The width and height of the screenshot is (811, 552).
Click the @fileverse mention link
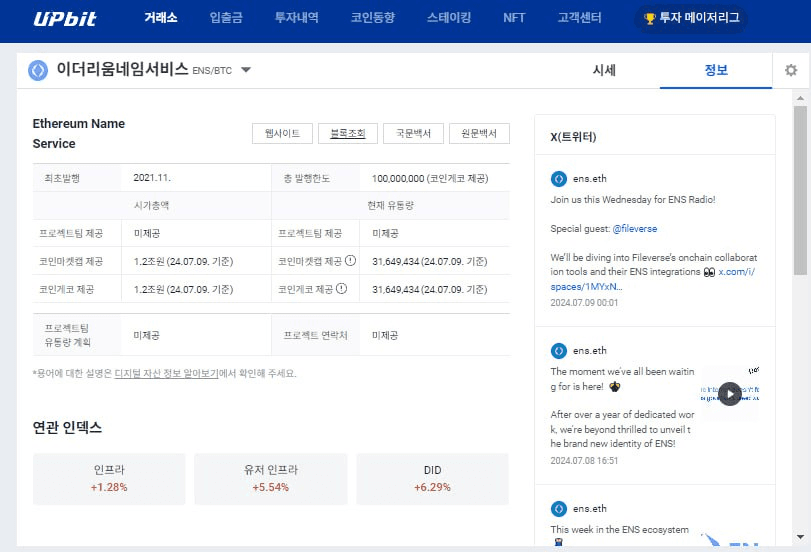coord(634,229)
